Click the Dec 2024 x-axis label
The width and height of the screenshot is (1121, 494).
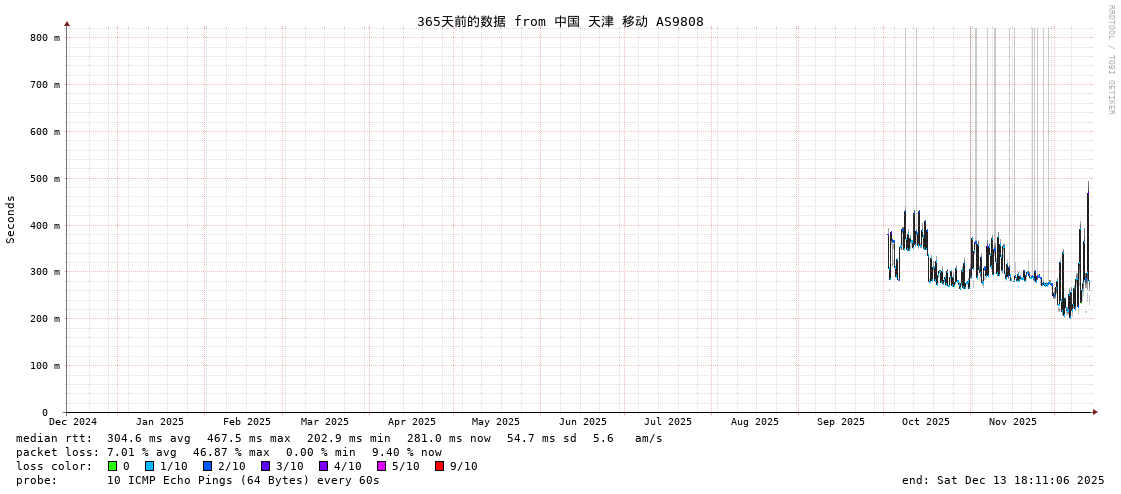(x=73, y=422)
